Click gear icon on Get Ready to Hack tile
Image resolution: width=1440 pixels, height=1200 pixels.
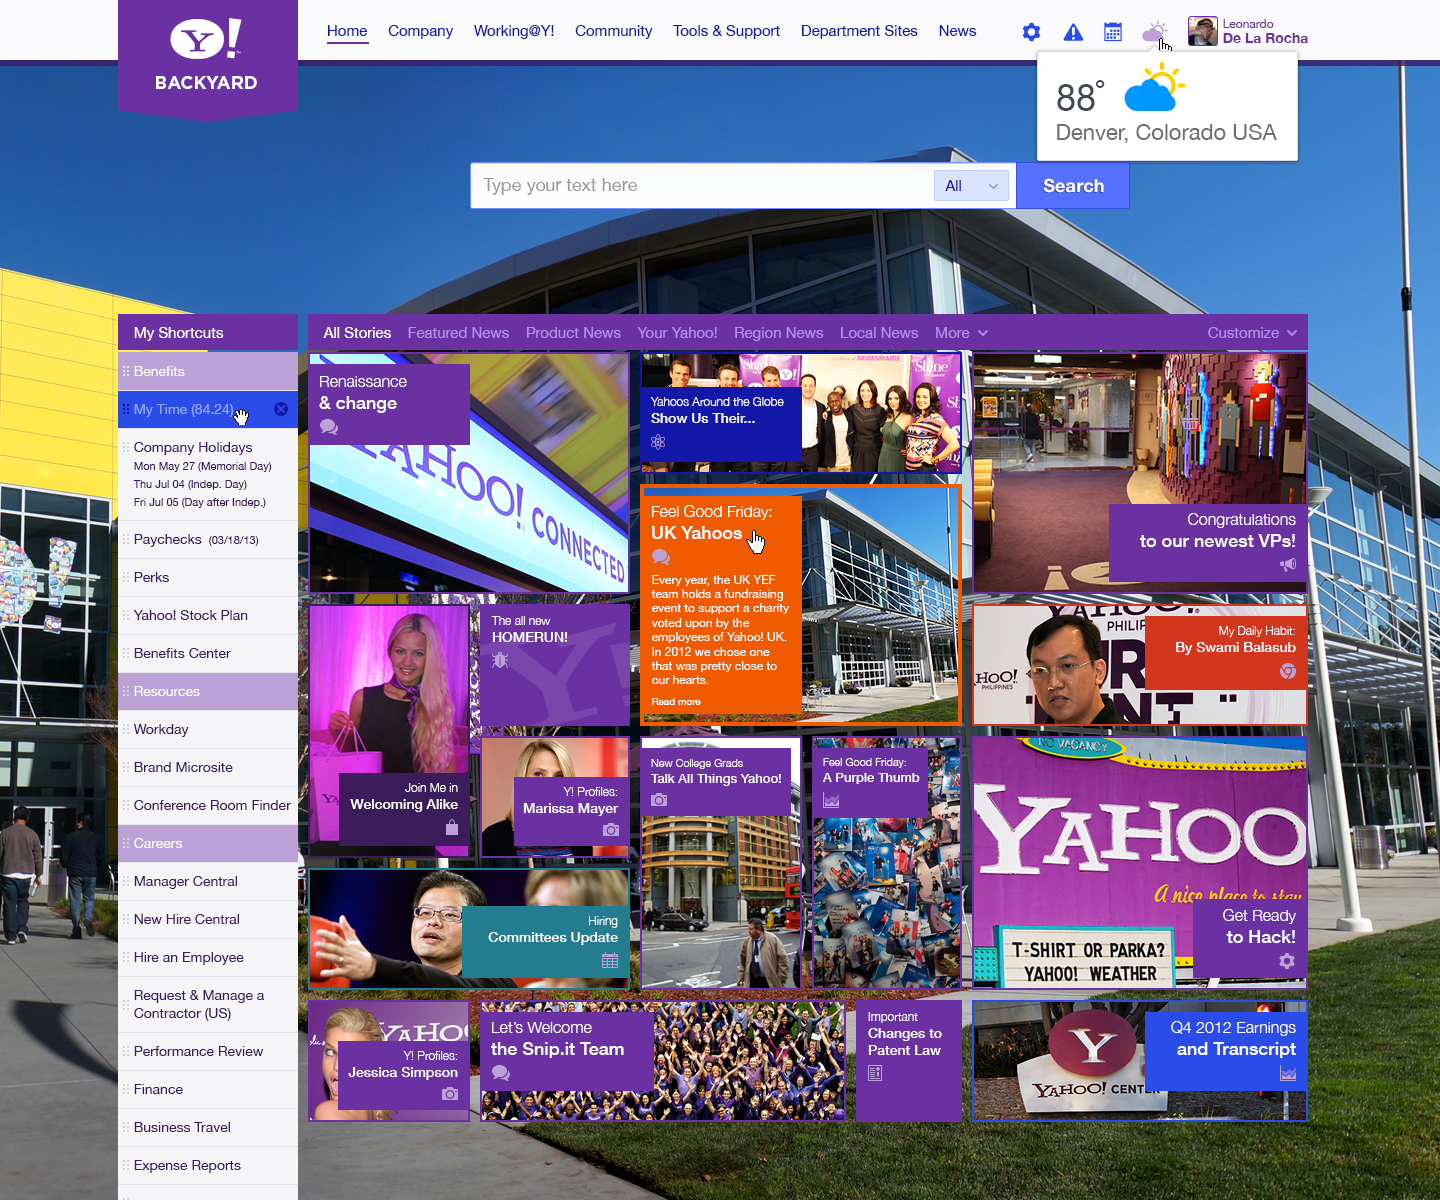coord(1286,961)
